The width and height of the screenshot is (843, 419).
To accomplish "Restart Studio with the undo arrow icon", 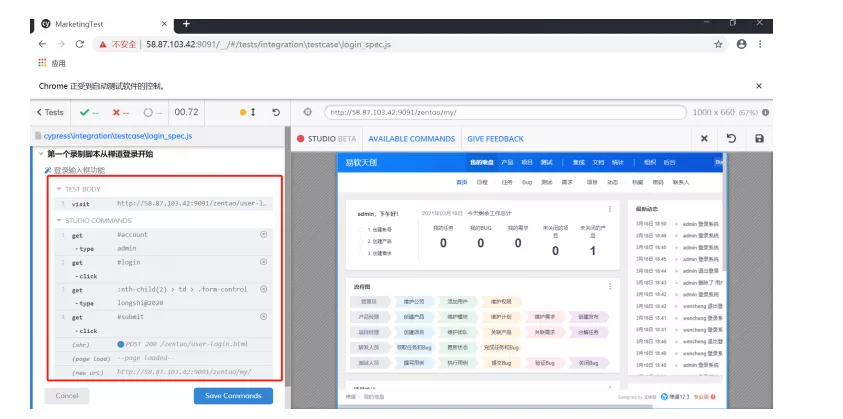I will pos(731,138).
